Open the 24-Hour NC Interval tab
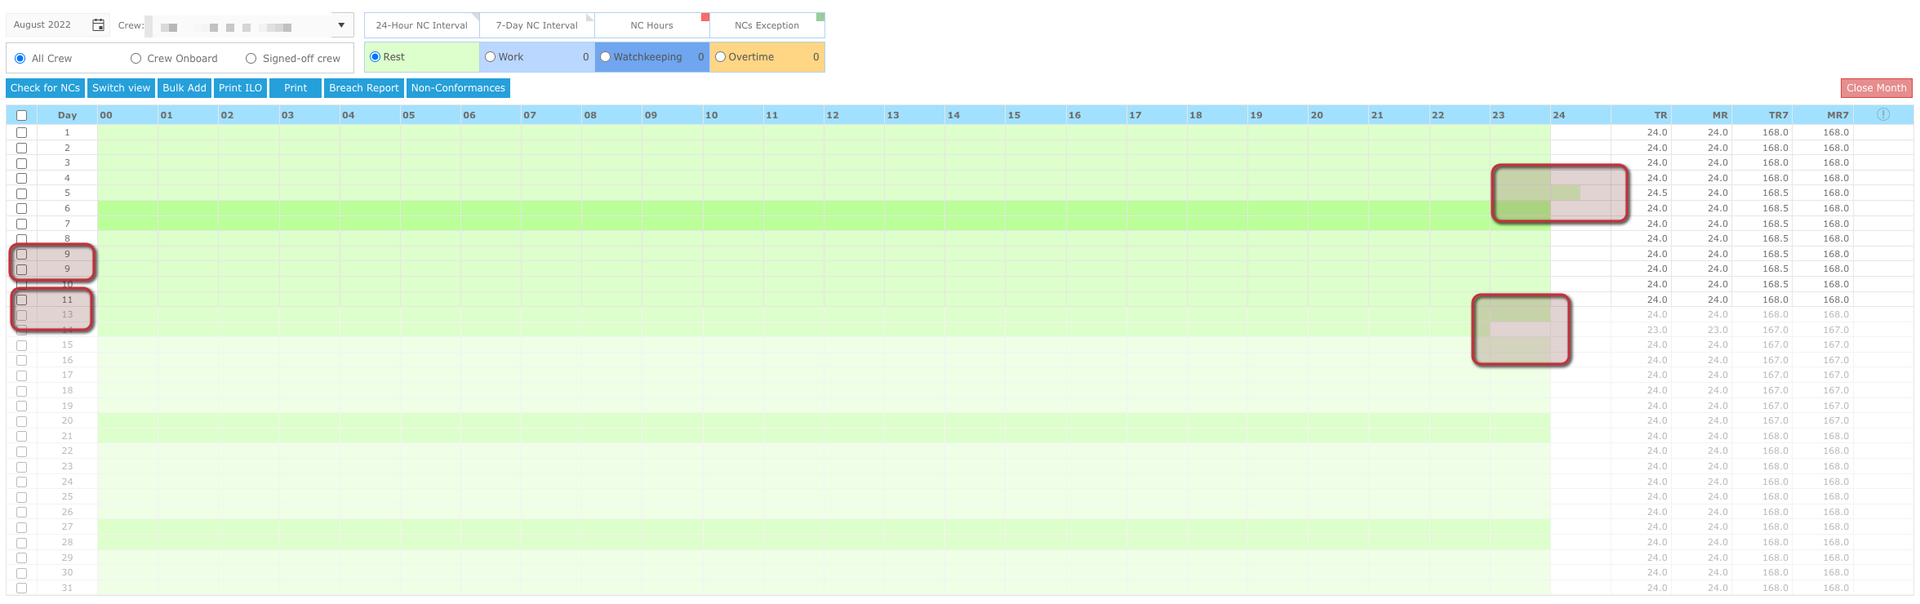 [x=422, y=25]
